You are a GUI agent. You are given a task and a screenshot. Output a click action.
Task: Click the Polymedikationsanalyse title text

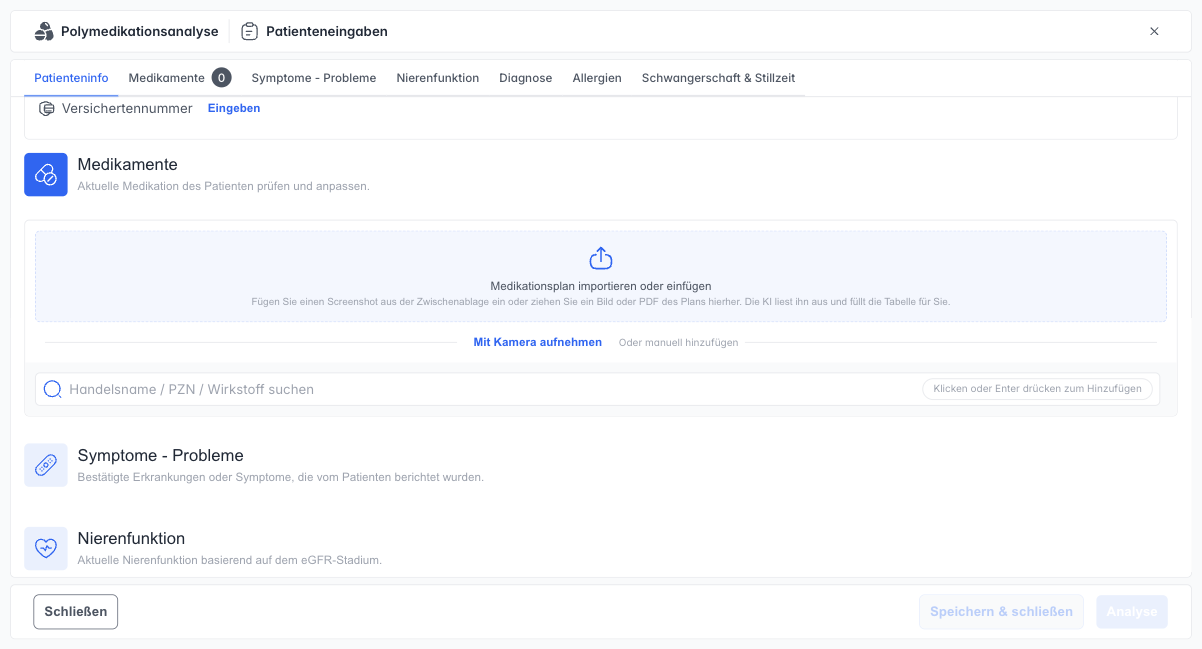pos(140,31)
